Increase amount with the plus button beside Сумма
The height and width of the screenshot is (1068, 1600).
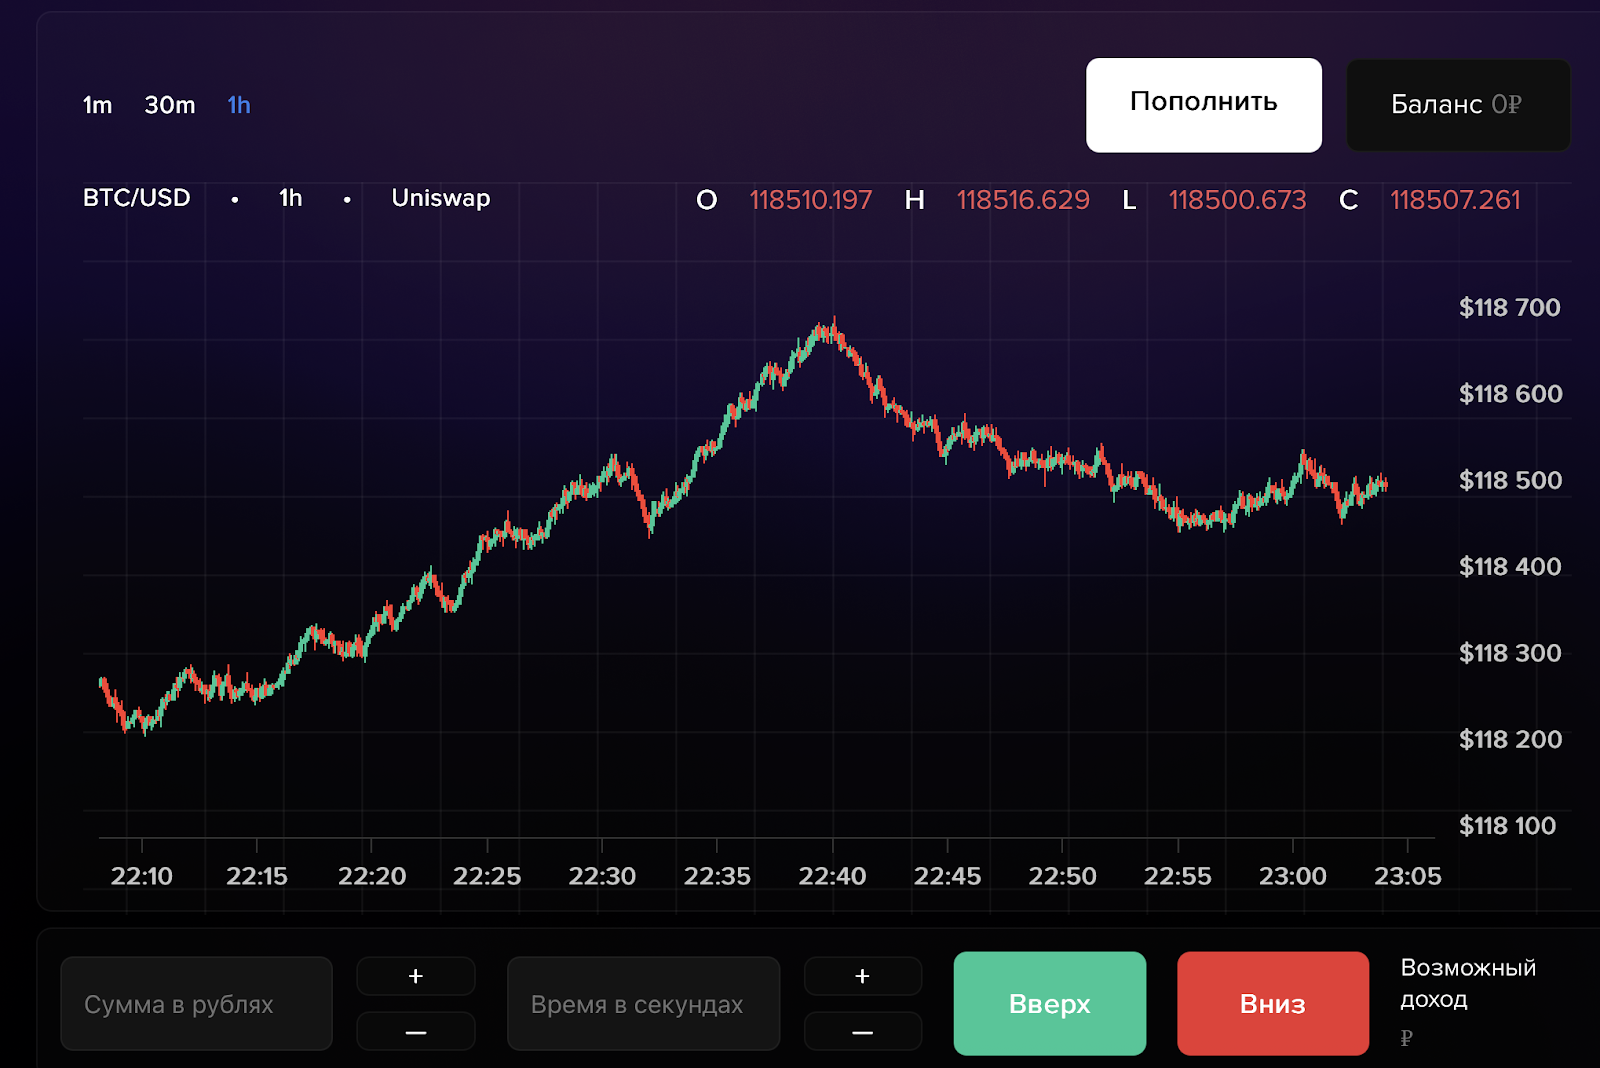416,976
